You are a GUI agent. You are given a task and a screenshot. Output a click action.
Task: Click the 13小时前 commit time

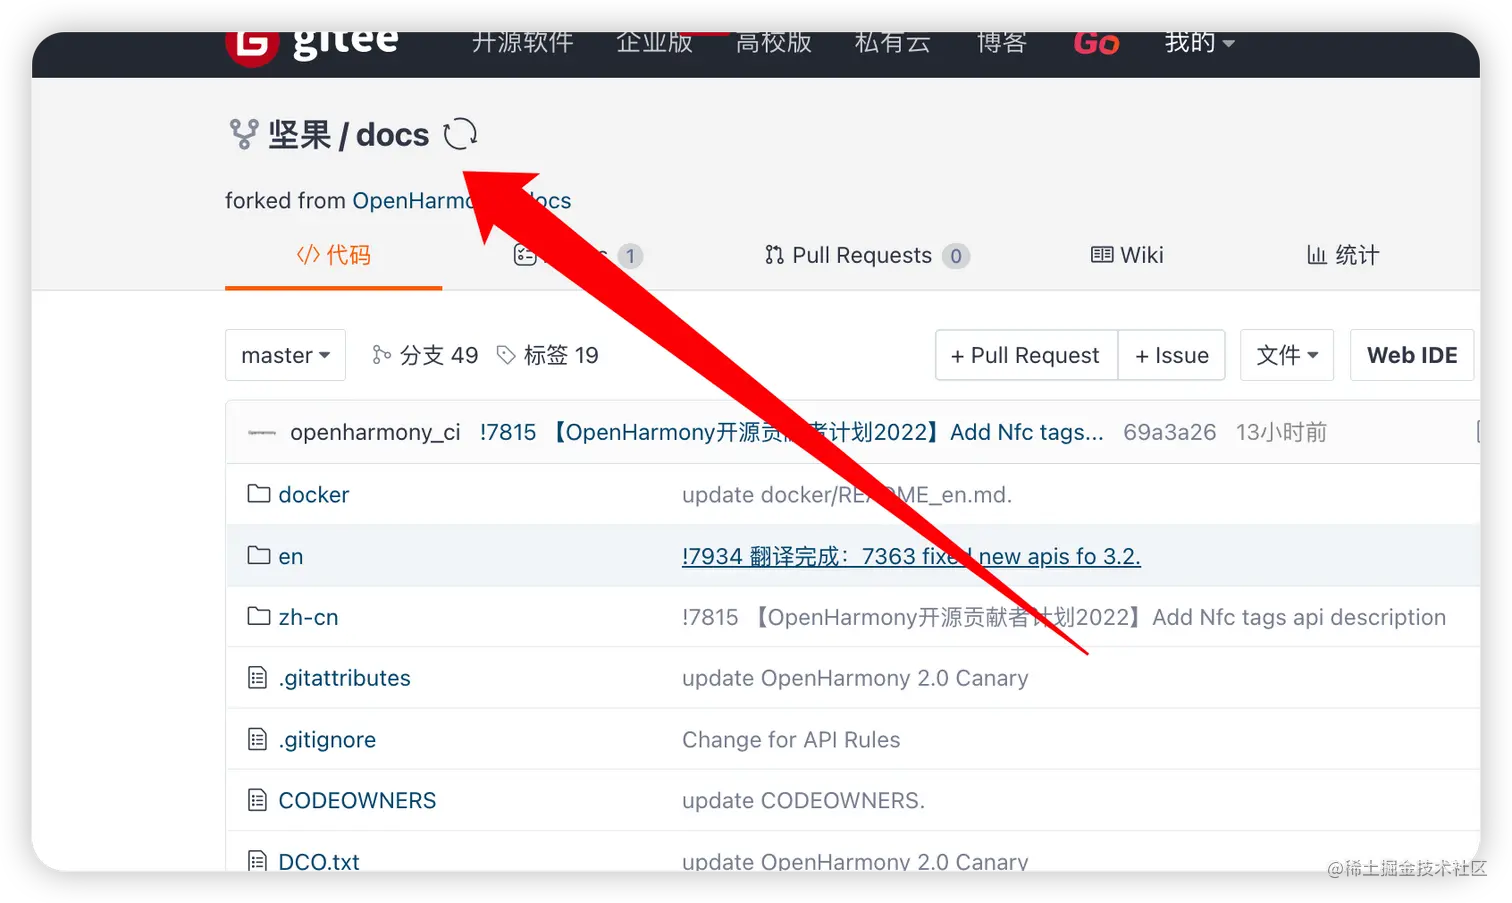pyautogui.click(x=1281, y=432)
